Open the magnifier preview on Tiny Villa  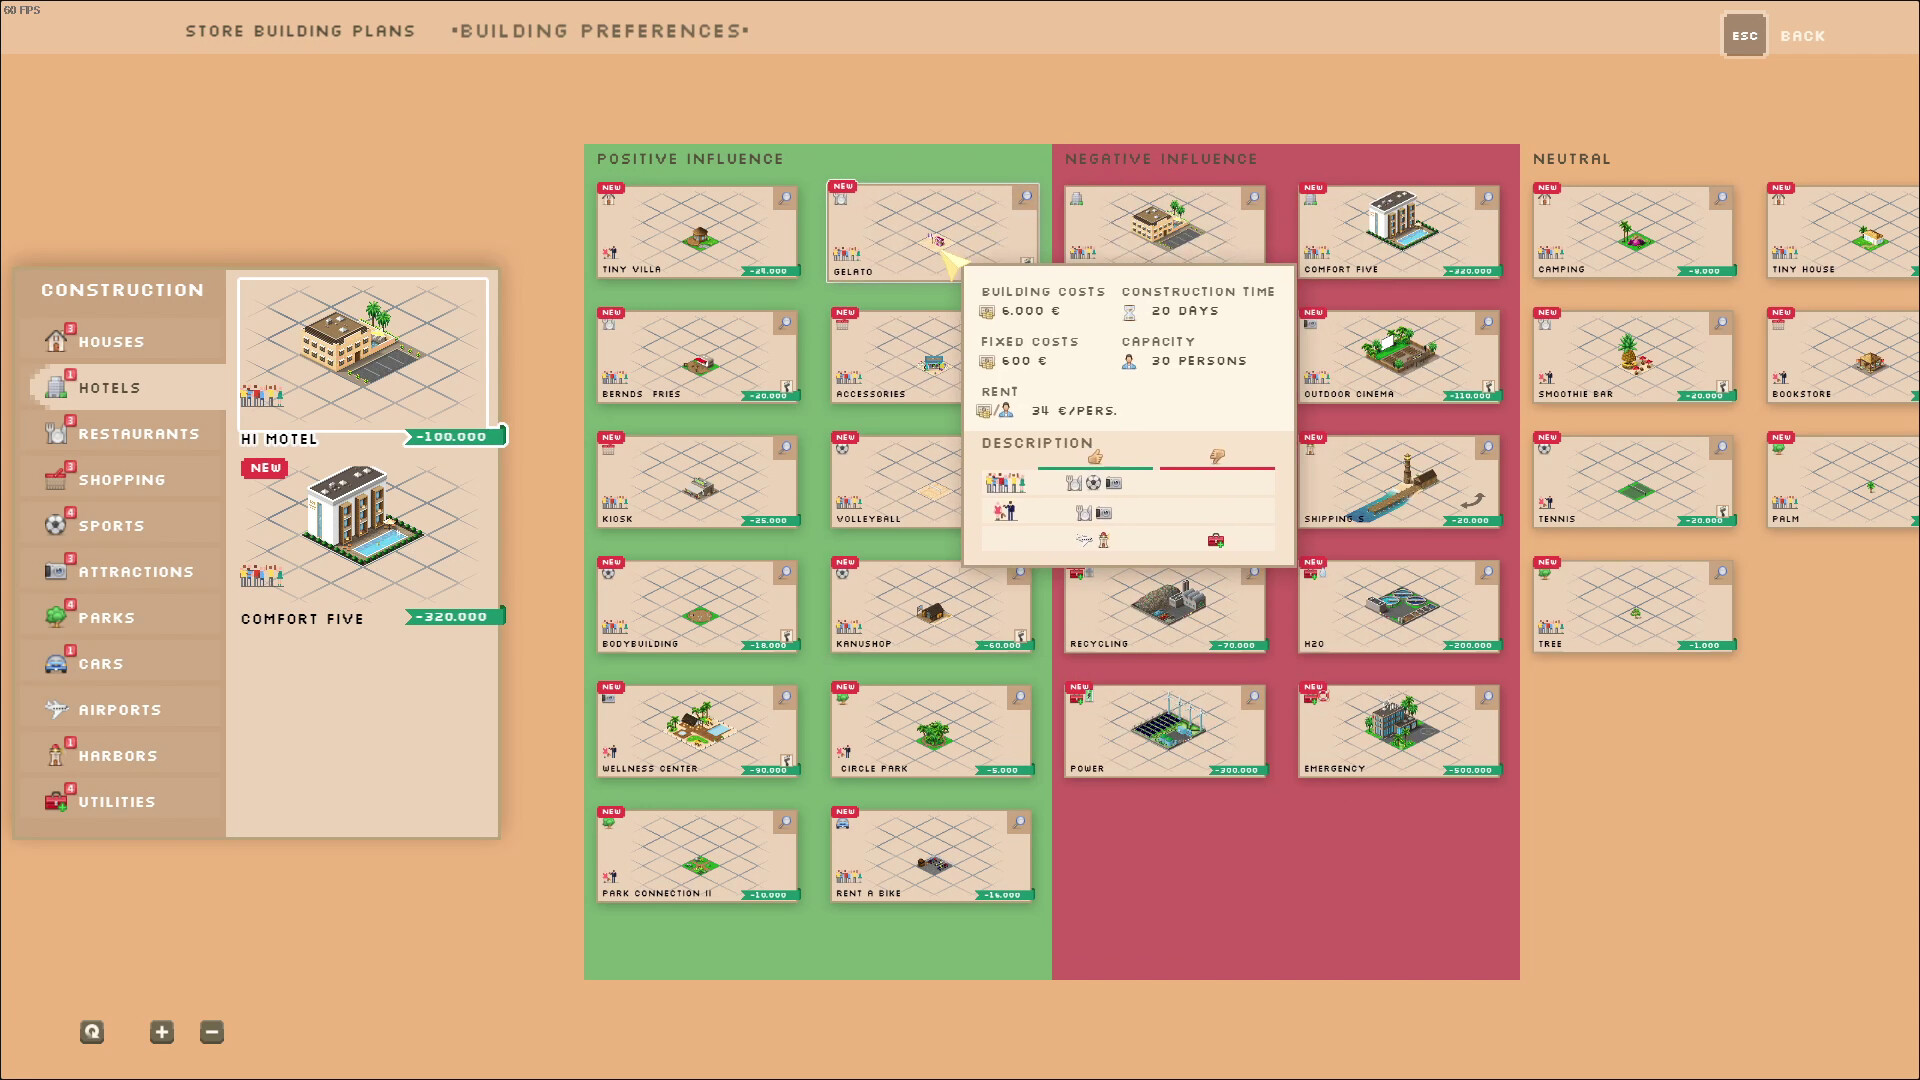click(786, 197)
